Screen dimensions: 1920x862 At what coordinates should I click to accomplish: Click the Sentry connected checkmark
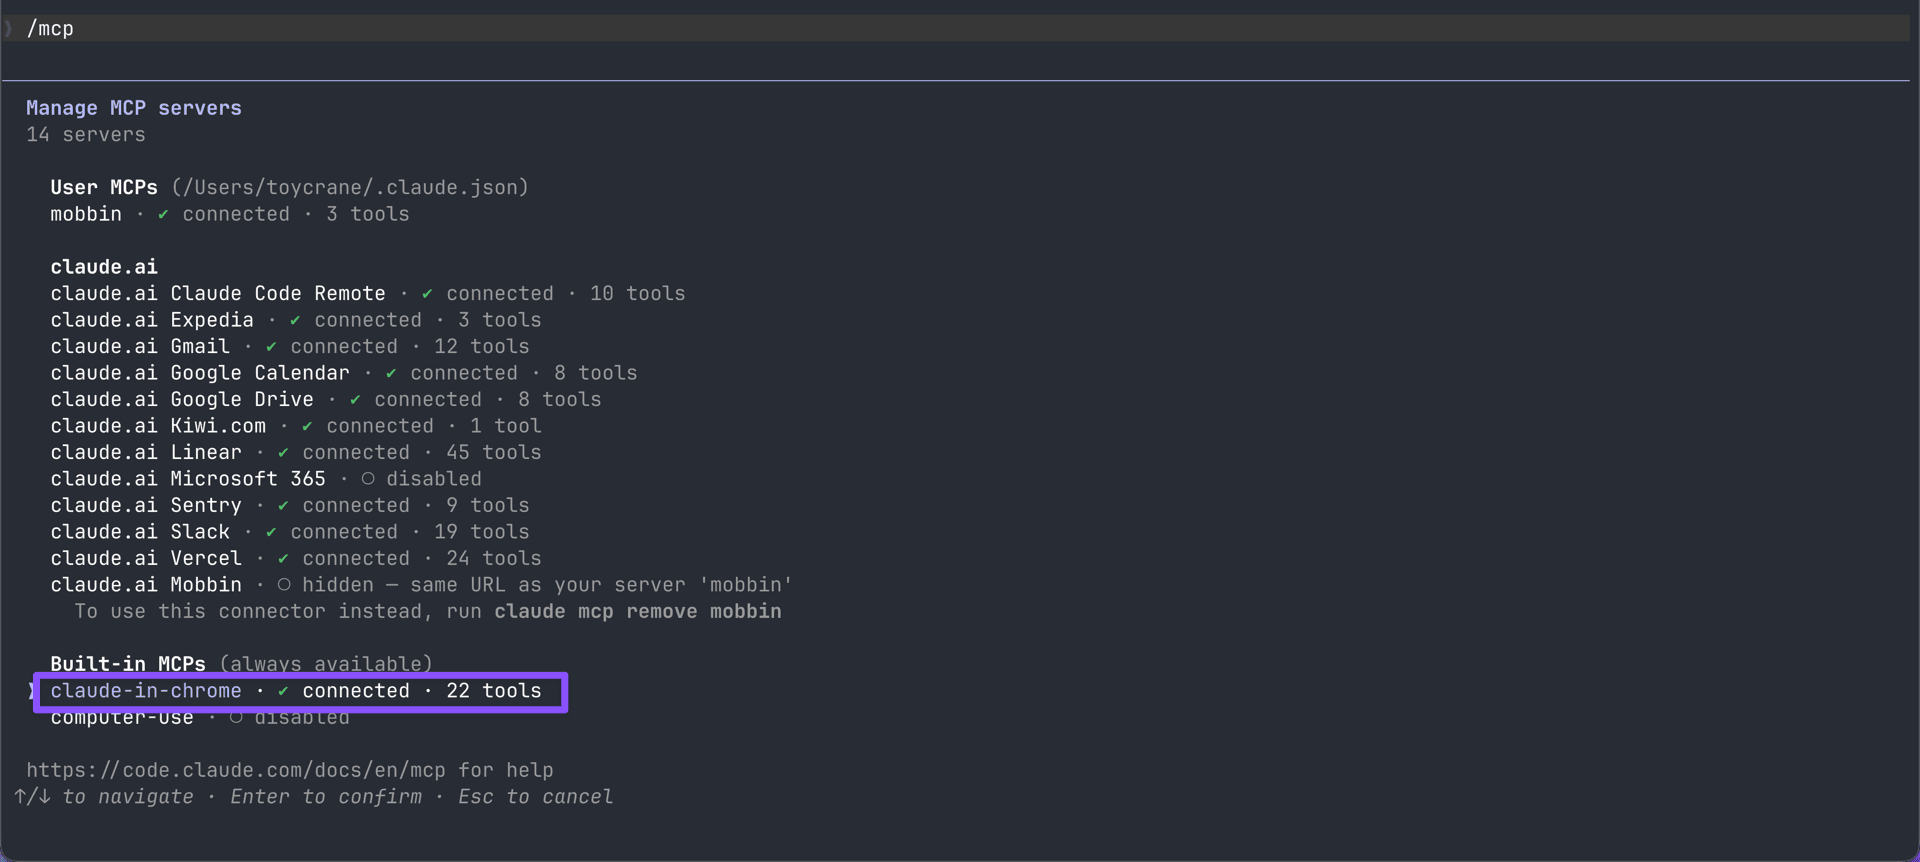click(283, 506)
